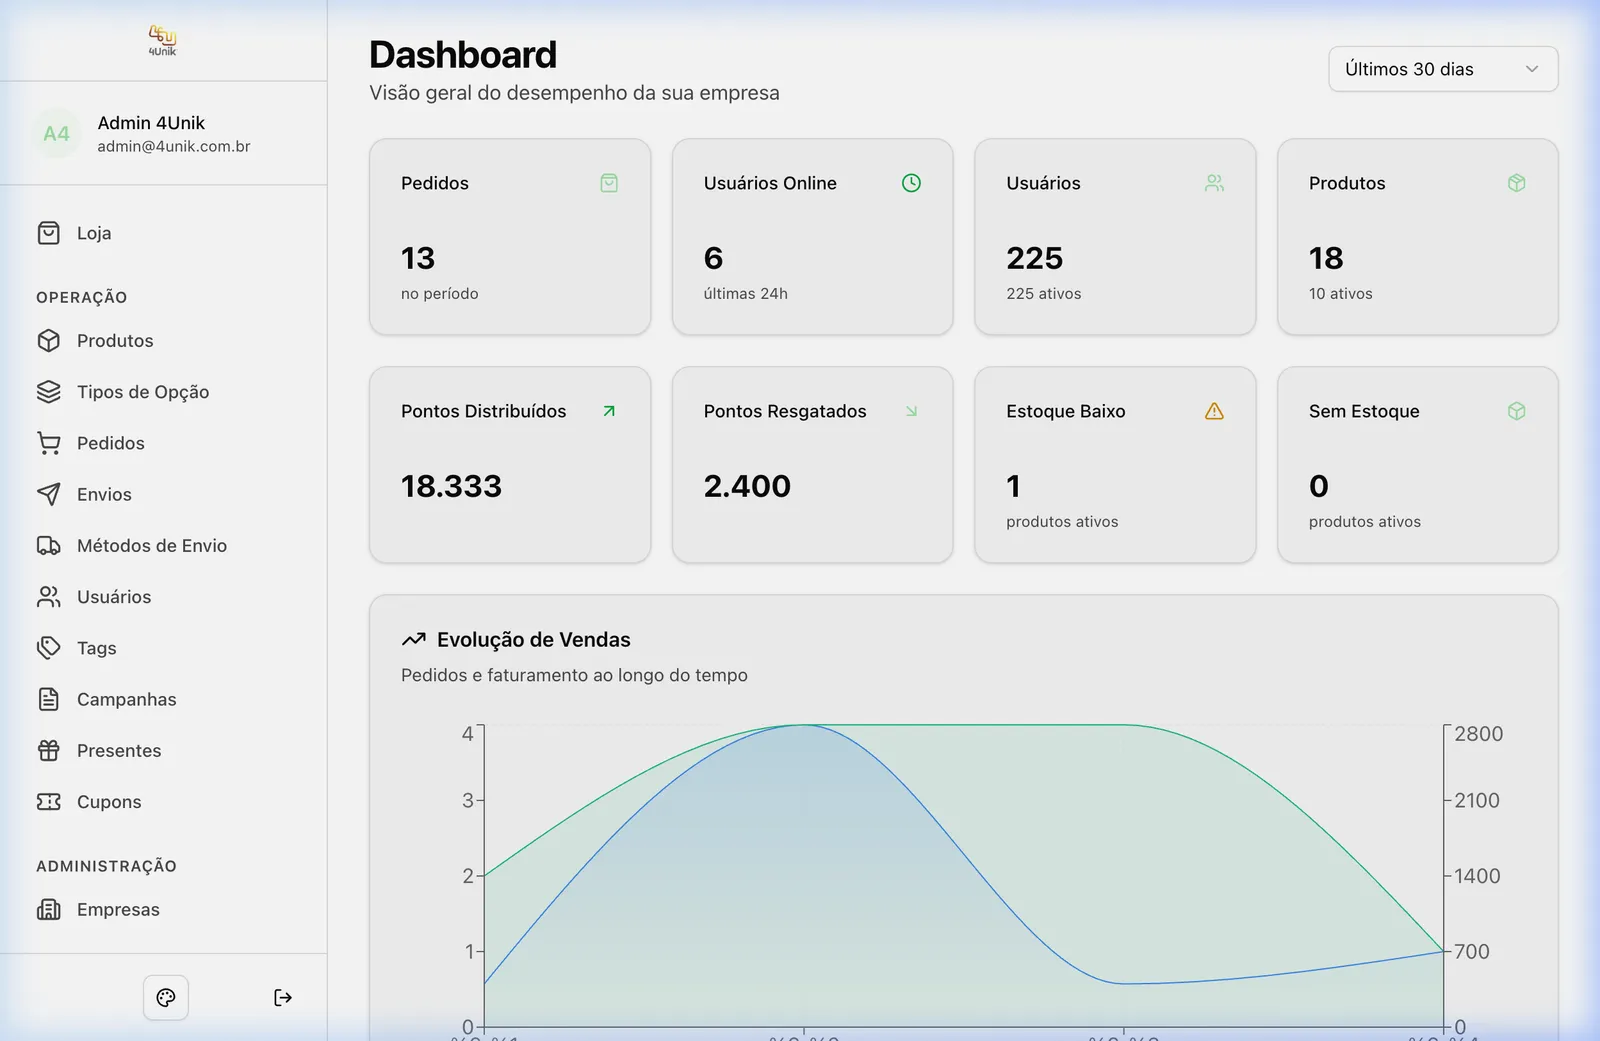Screen dimensions: 1600x1041
Task: Open Cupons menu item
Action: [109, 802]
